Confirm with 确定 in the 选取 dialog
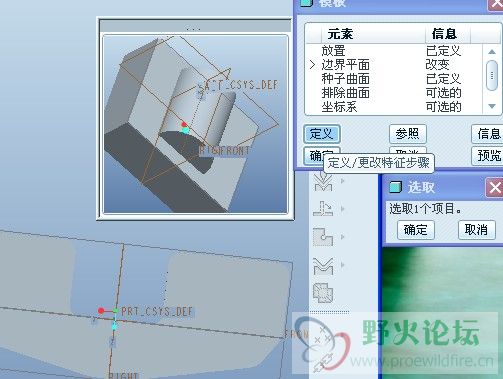The image size is (503, 379). click(416, 230)
